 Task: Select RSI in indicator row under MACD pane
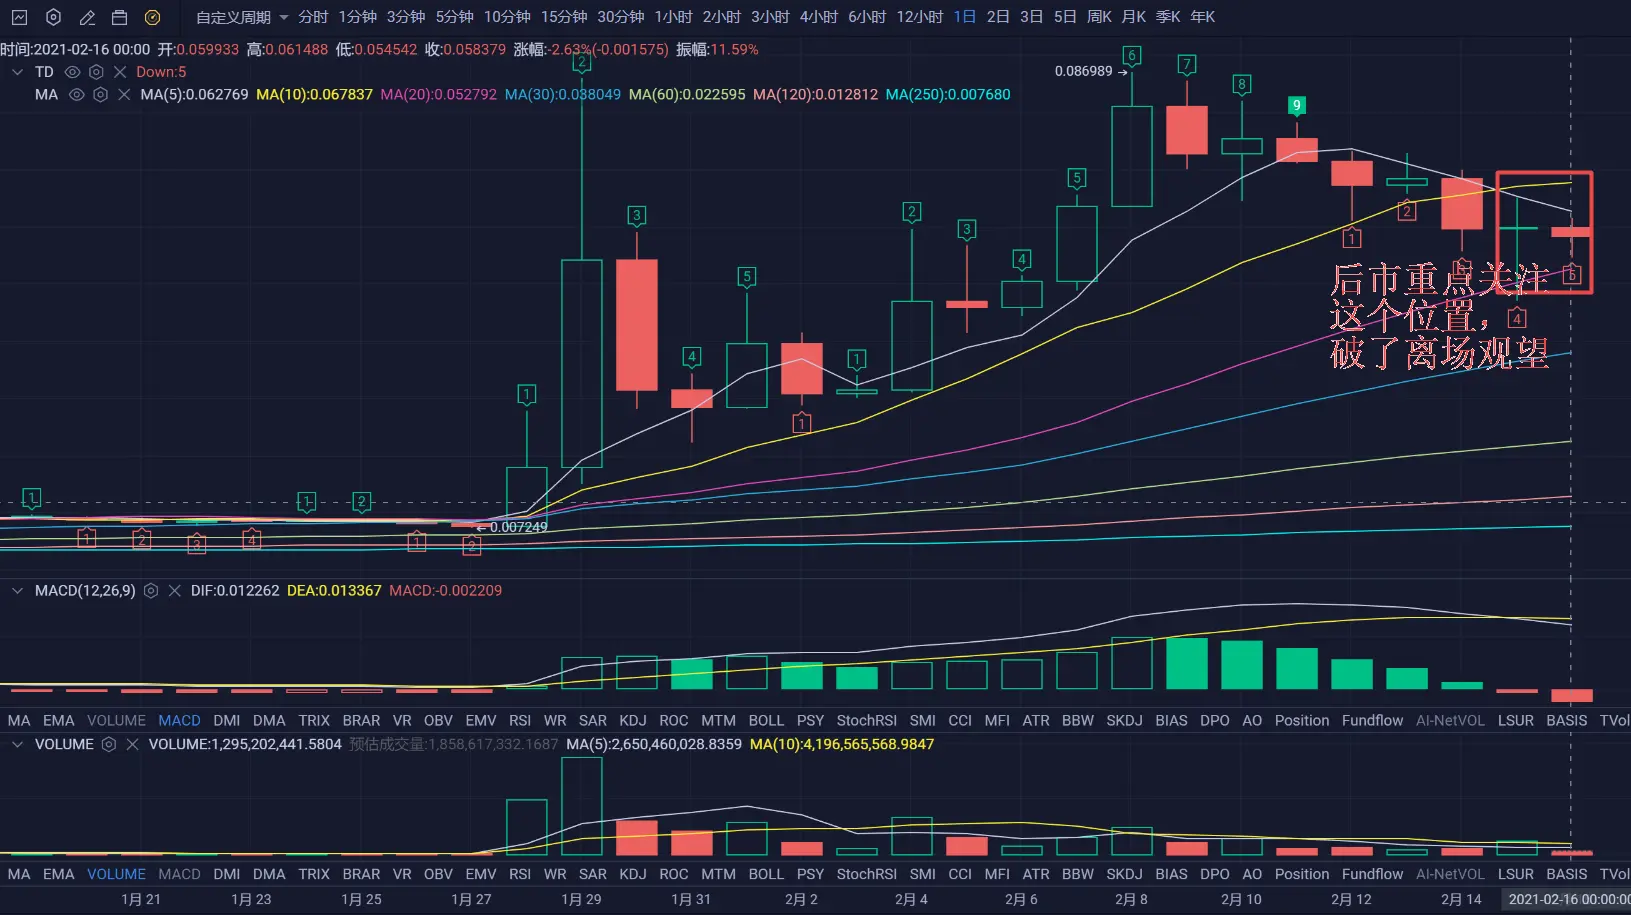pos(520,721)
